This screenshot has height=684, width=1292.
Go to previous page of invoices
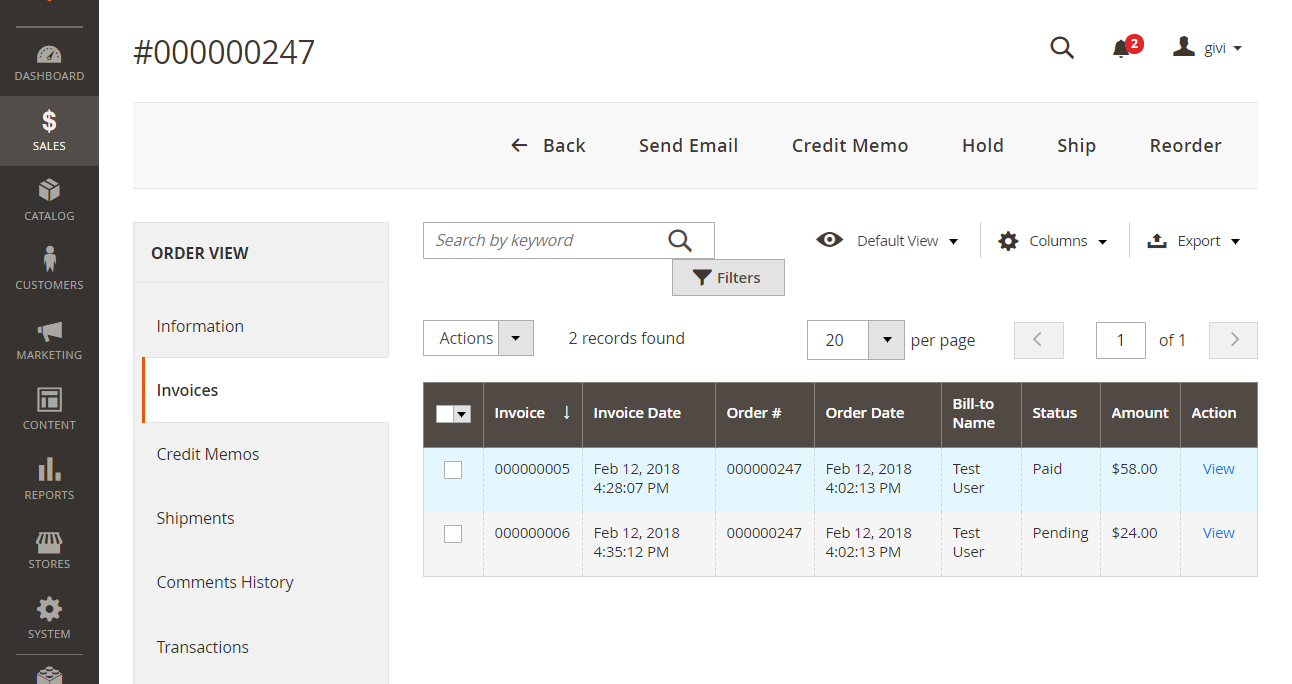[1038, 340]
